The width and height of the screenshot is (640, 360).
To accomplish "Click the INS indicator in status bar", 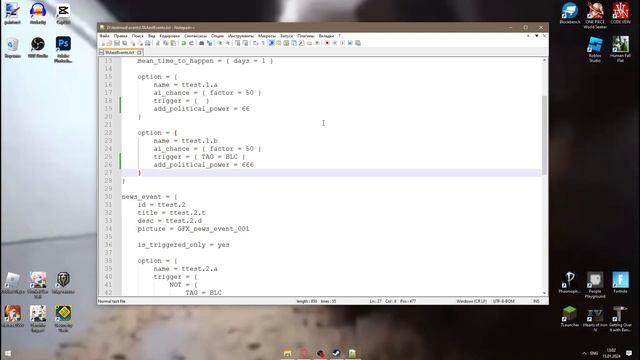I will pyautogui.click(x=536, y=301).
